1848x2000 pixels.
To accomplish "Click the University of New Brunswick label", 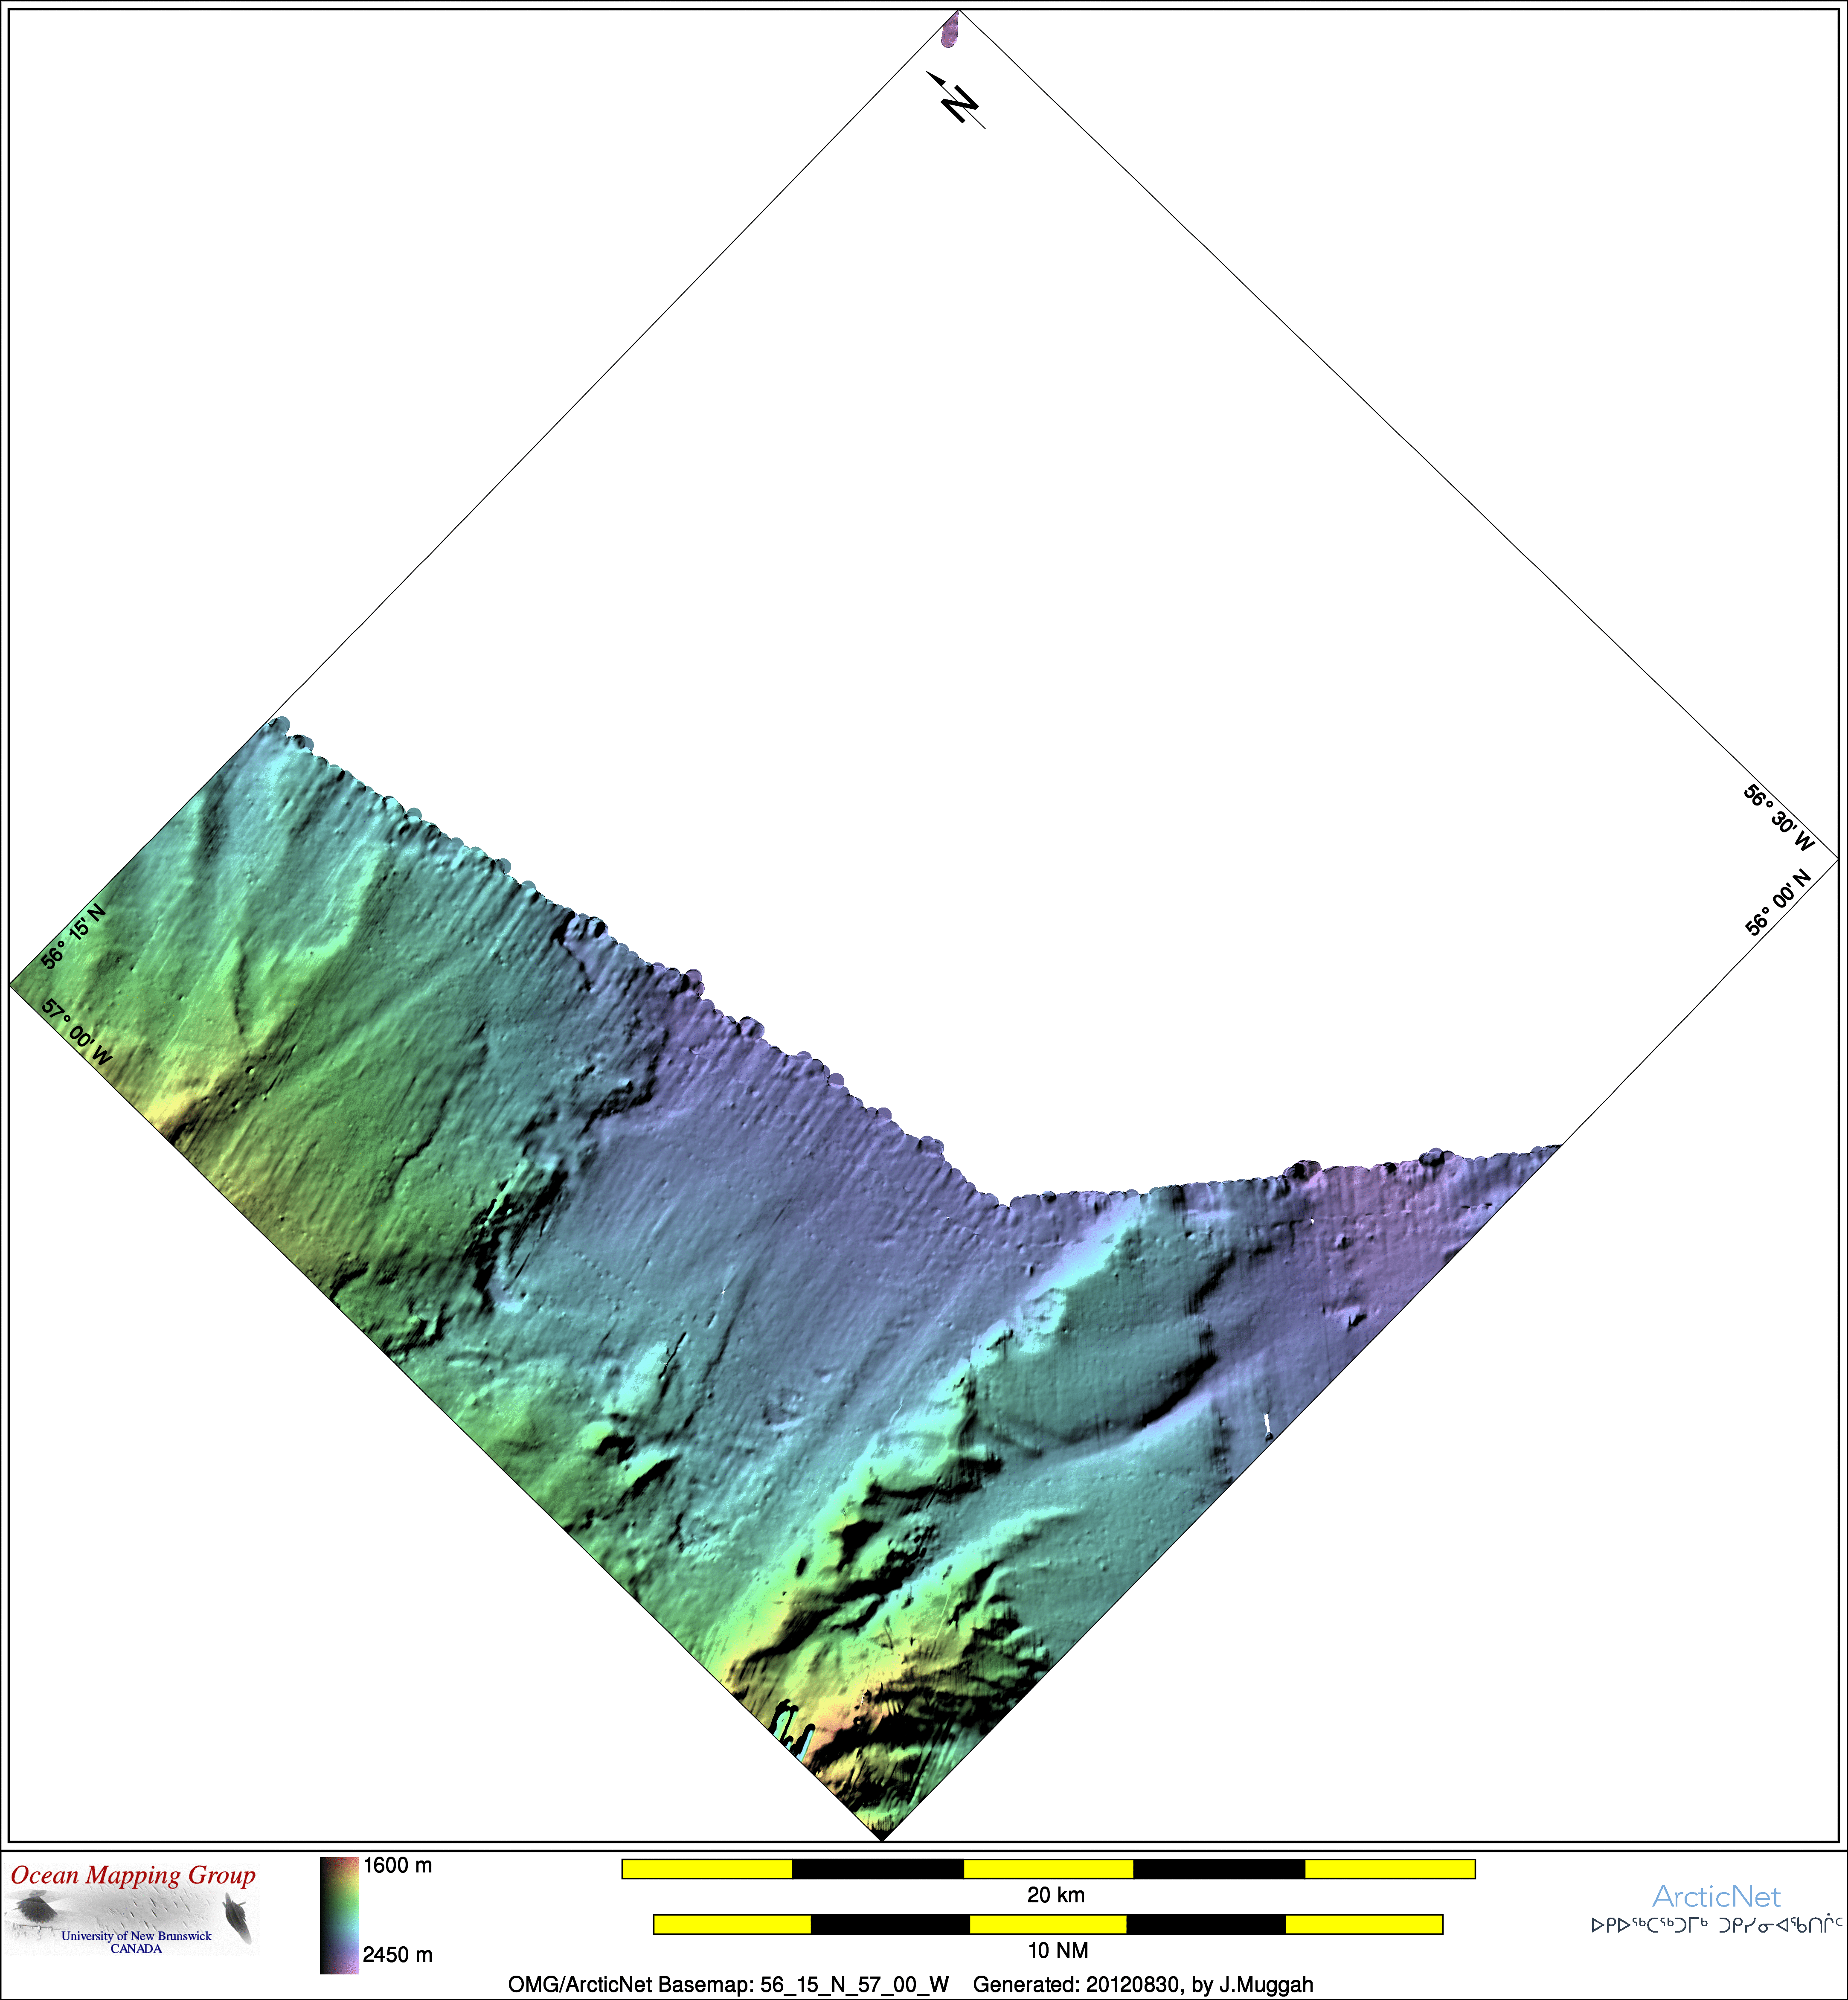I will coord(136,1936).
